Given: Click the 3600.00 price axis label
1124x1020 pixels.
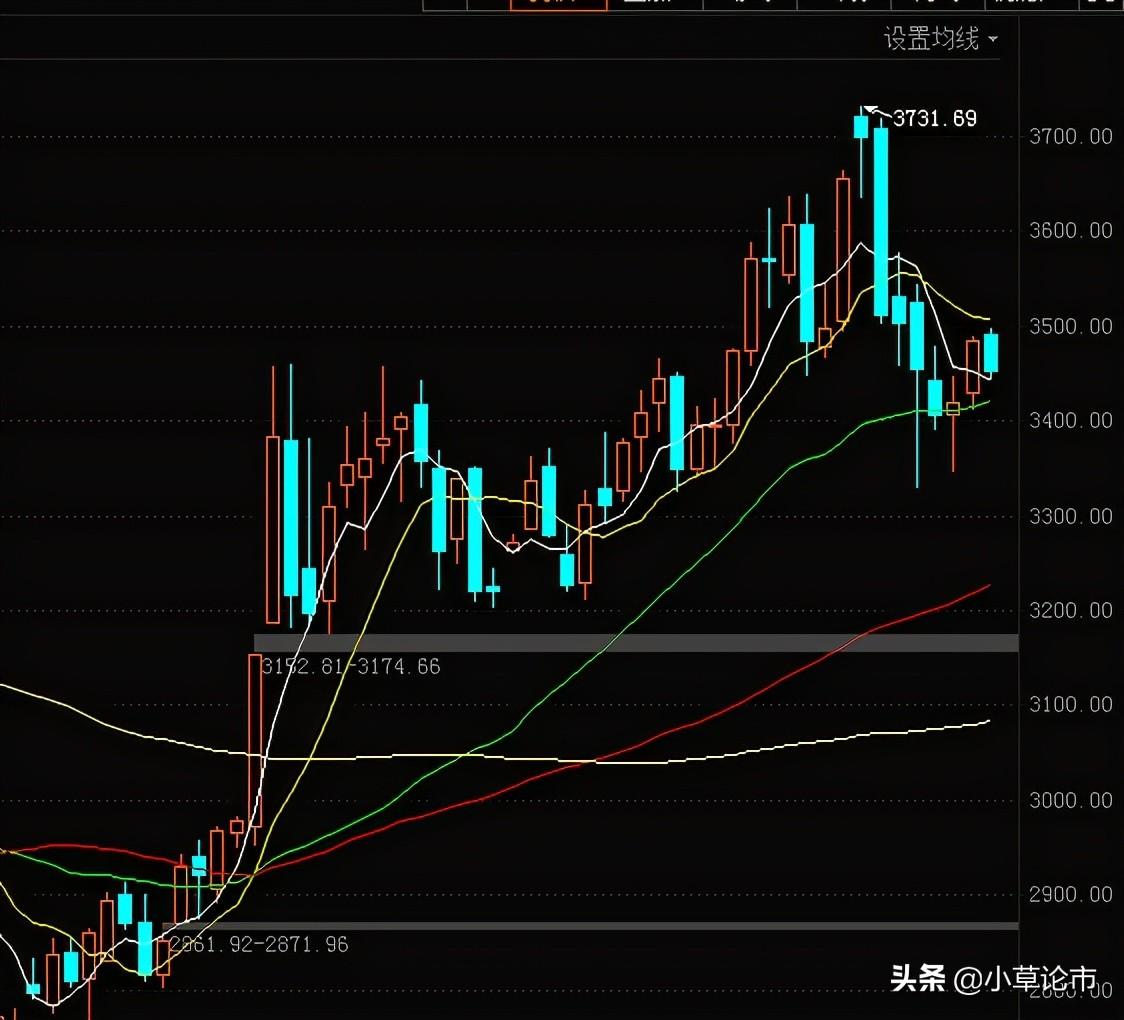Looking at the screenshot, I should 1071,230.
